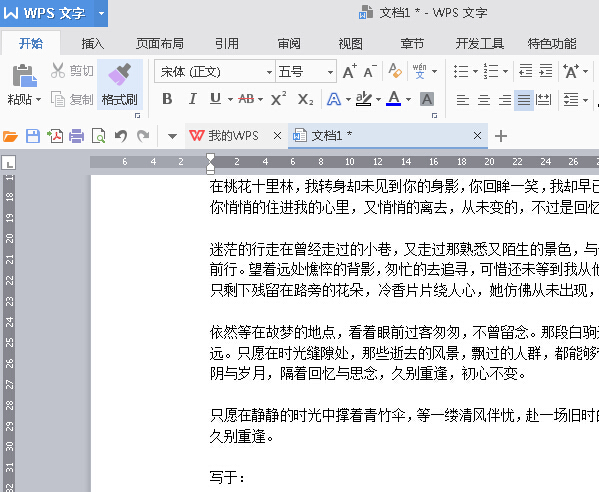Click the Save floppy disk icon
Screen dimensions: 599x492
click(x=33, y=136)
